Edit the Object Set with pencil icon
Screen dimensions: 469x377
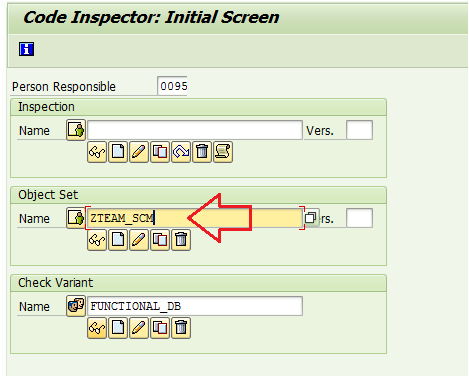pos(139,240)
